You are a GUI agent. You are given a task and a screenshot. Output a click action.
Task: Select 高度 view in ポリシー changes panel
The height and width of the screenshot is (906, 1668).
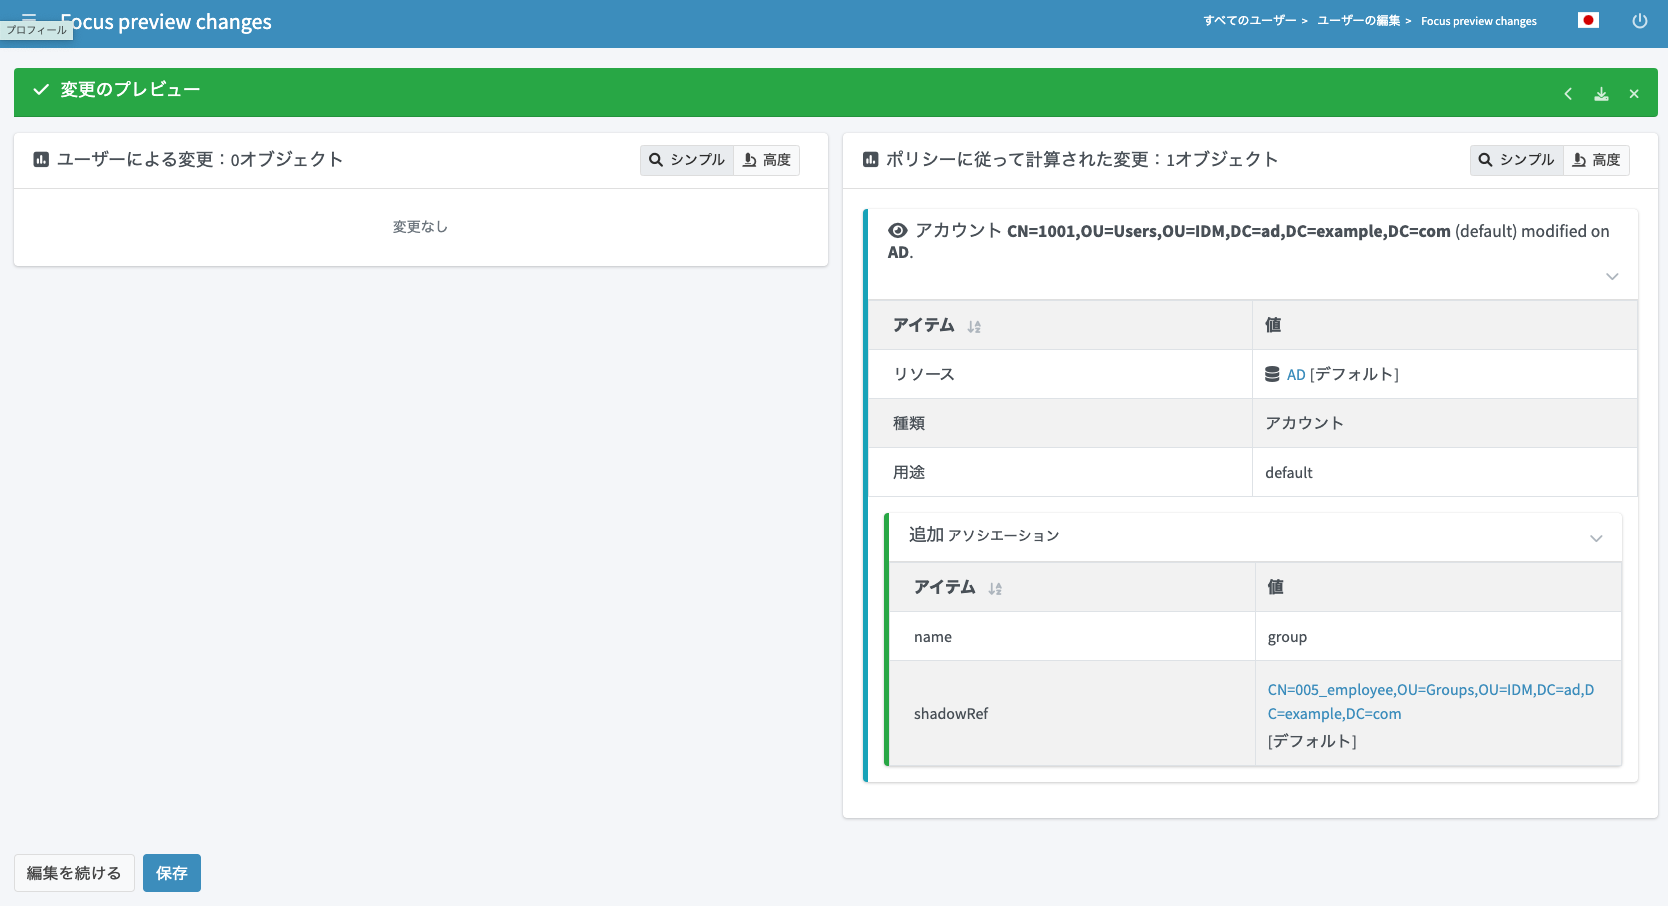(x=1597, y=160)
